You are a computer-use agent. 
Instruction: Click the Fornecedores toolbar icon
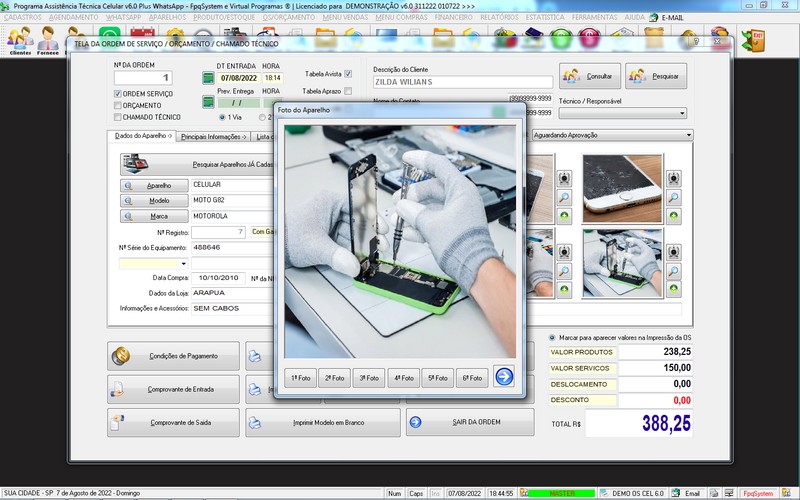tap(48, 42)
